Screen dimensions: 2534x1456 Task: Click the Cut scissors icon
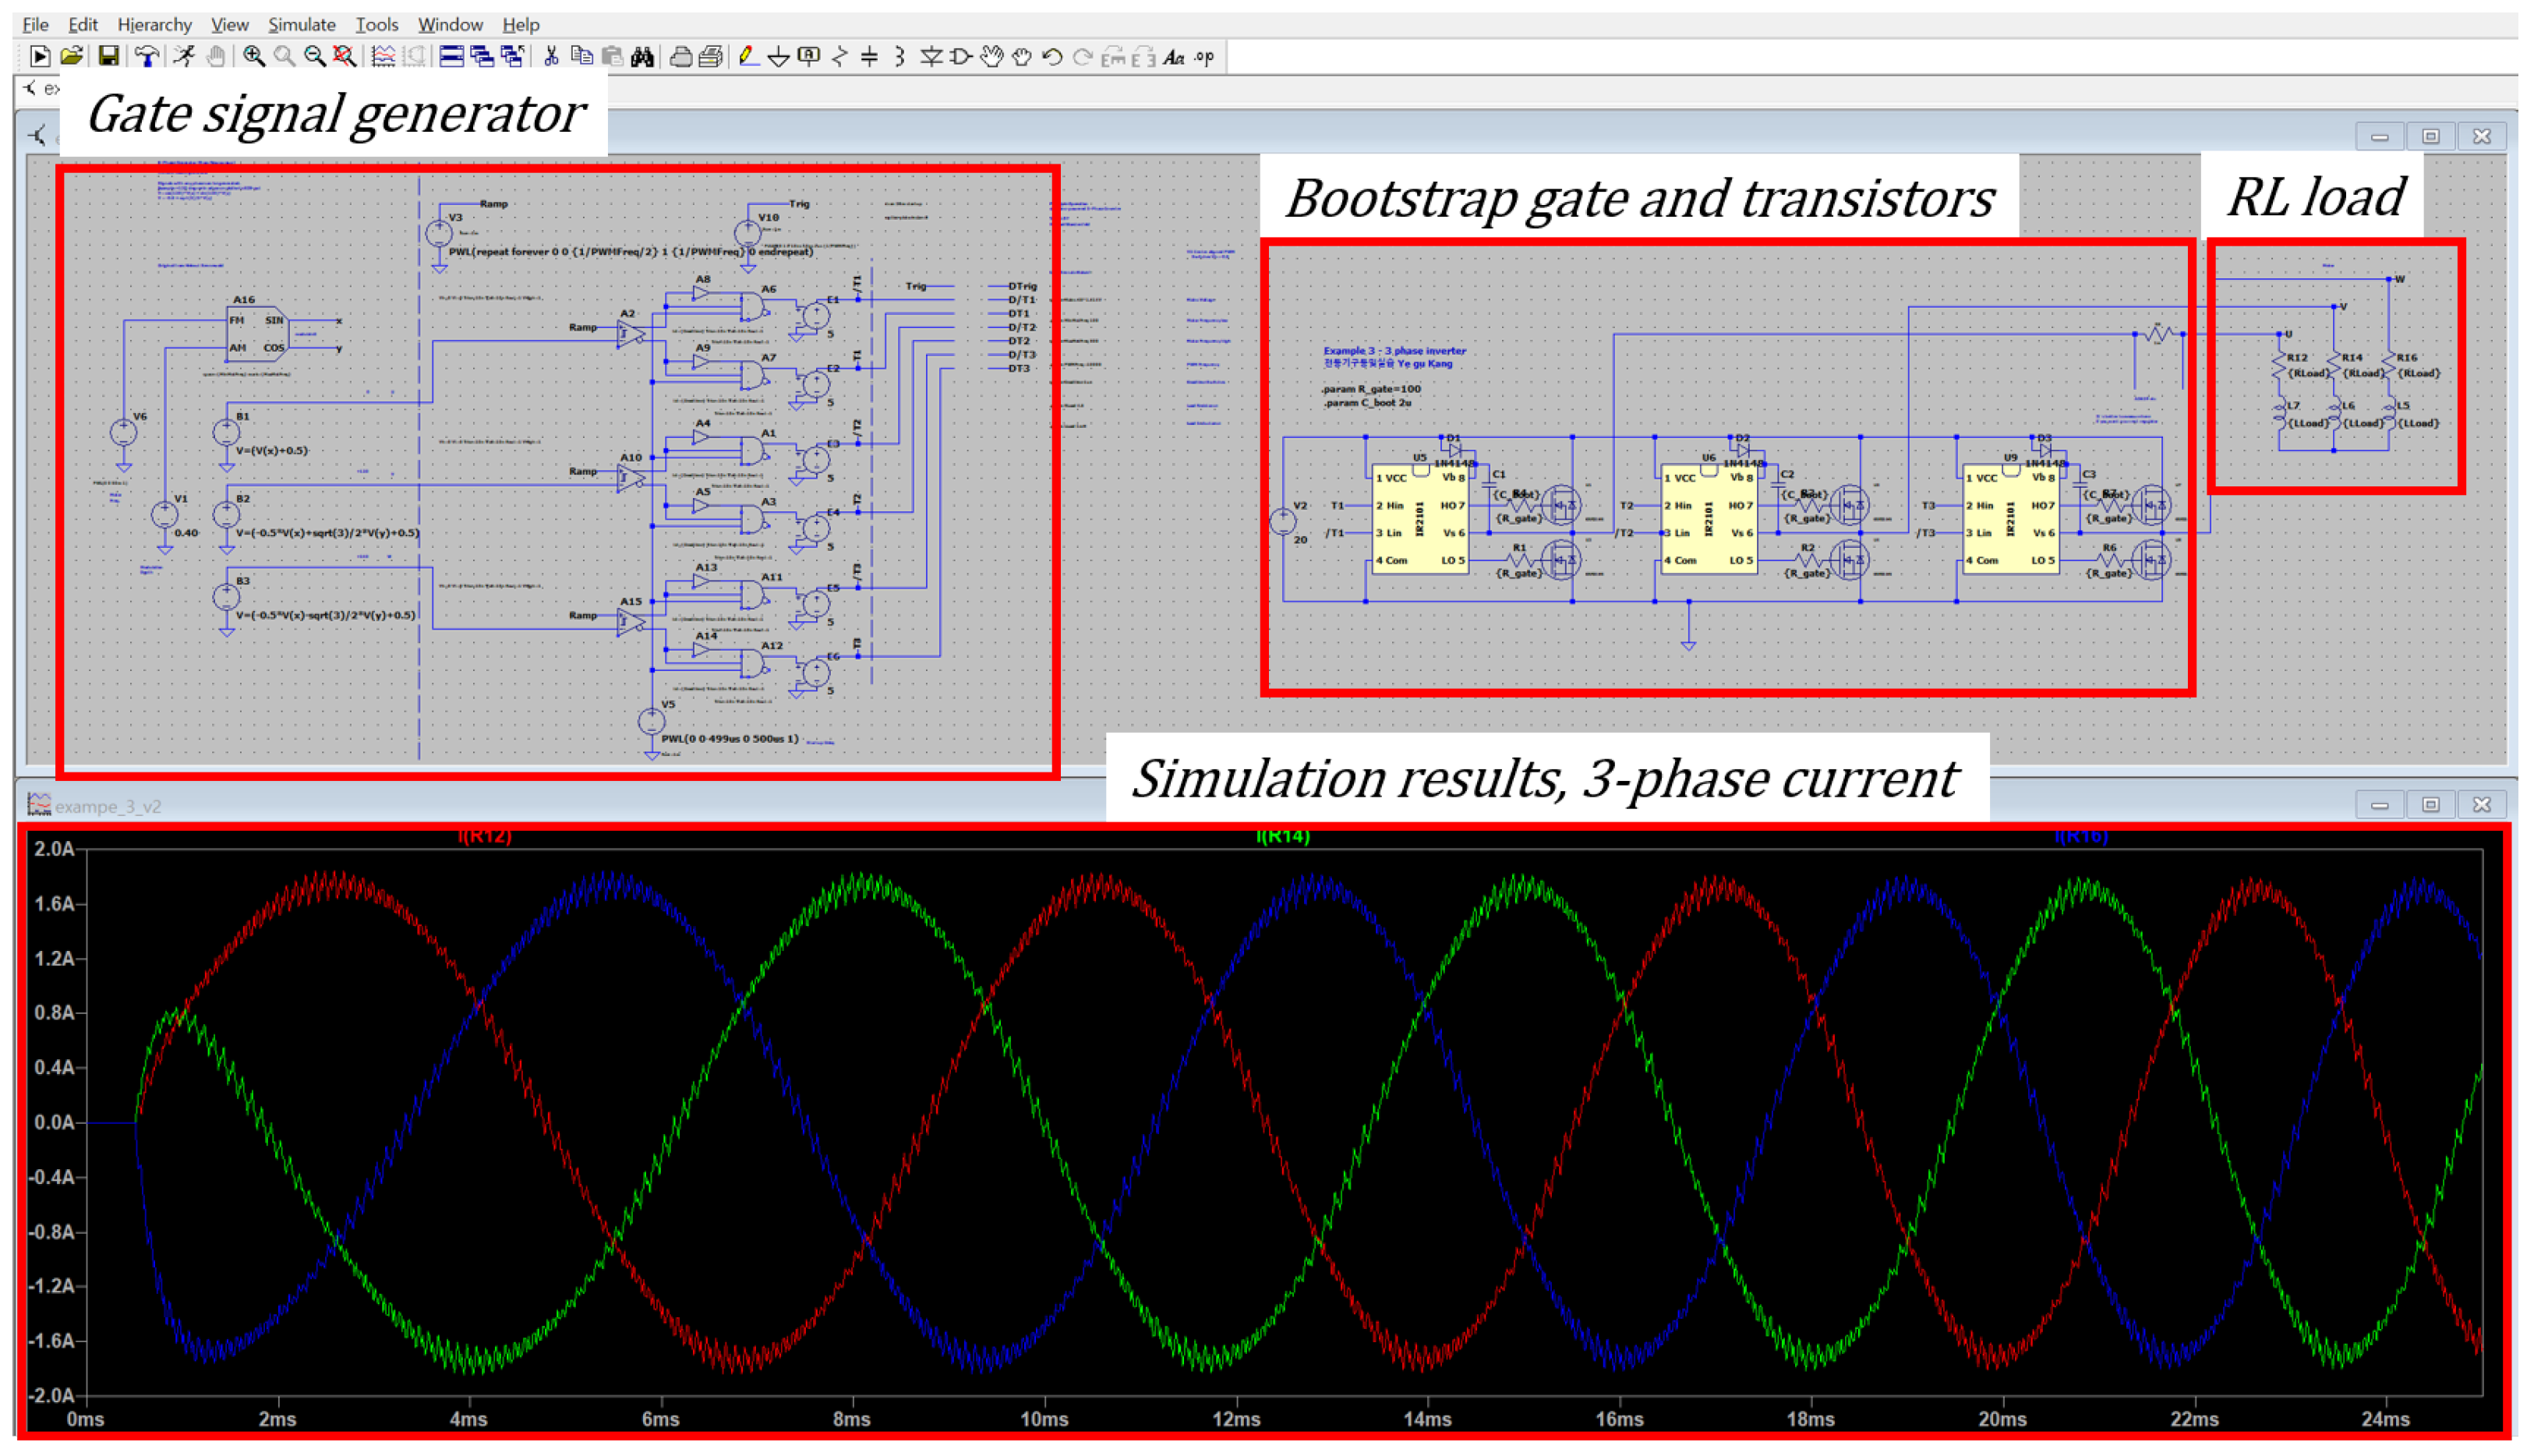tap(551, 57)
